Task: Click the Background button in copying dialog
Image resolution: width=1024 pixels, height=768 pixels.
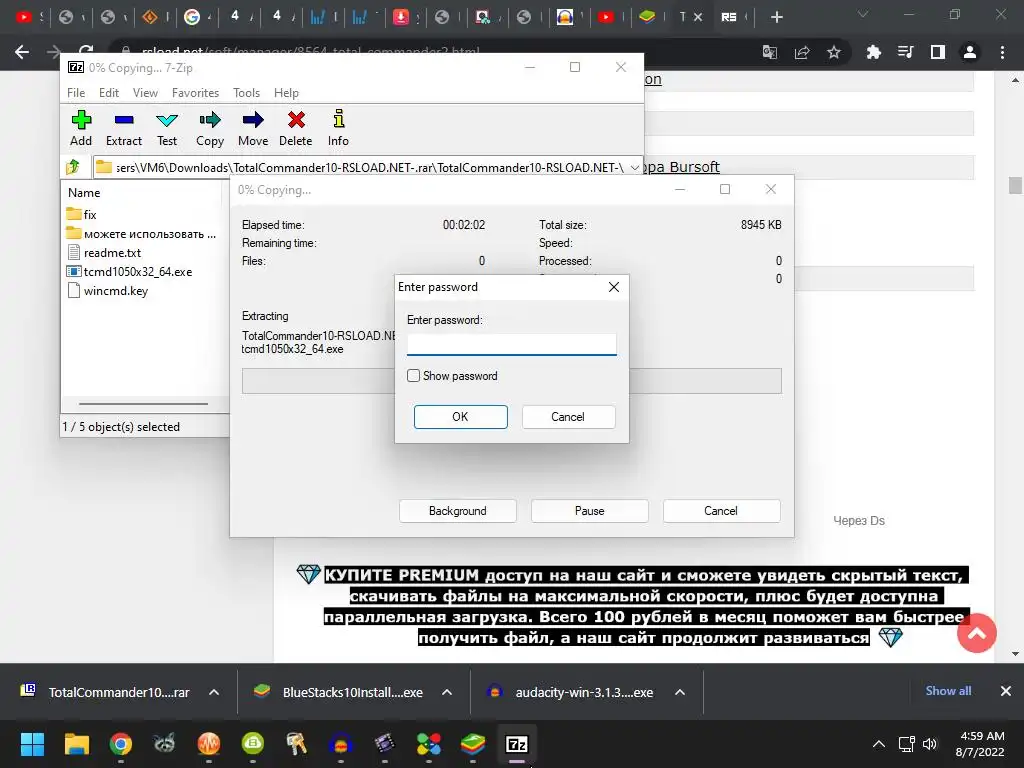Action: (457, 511)
